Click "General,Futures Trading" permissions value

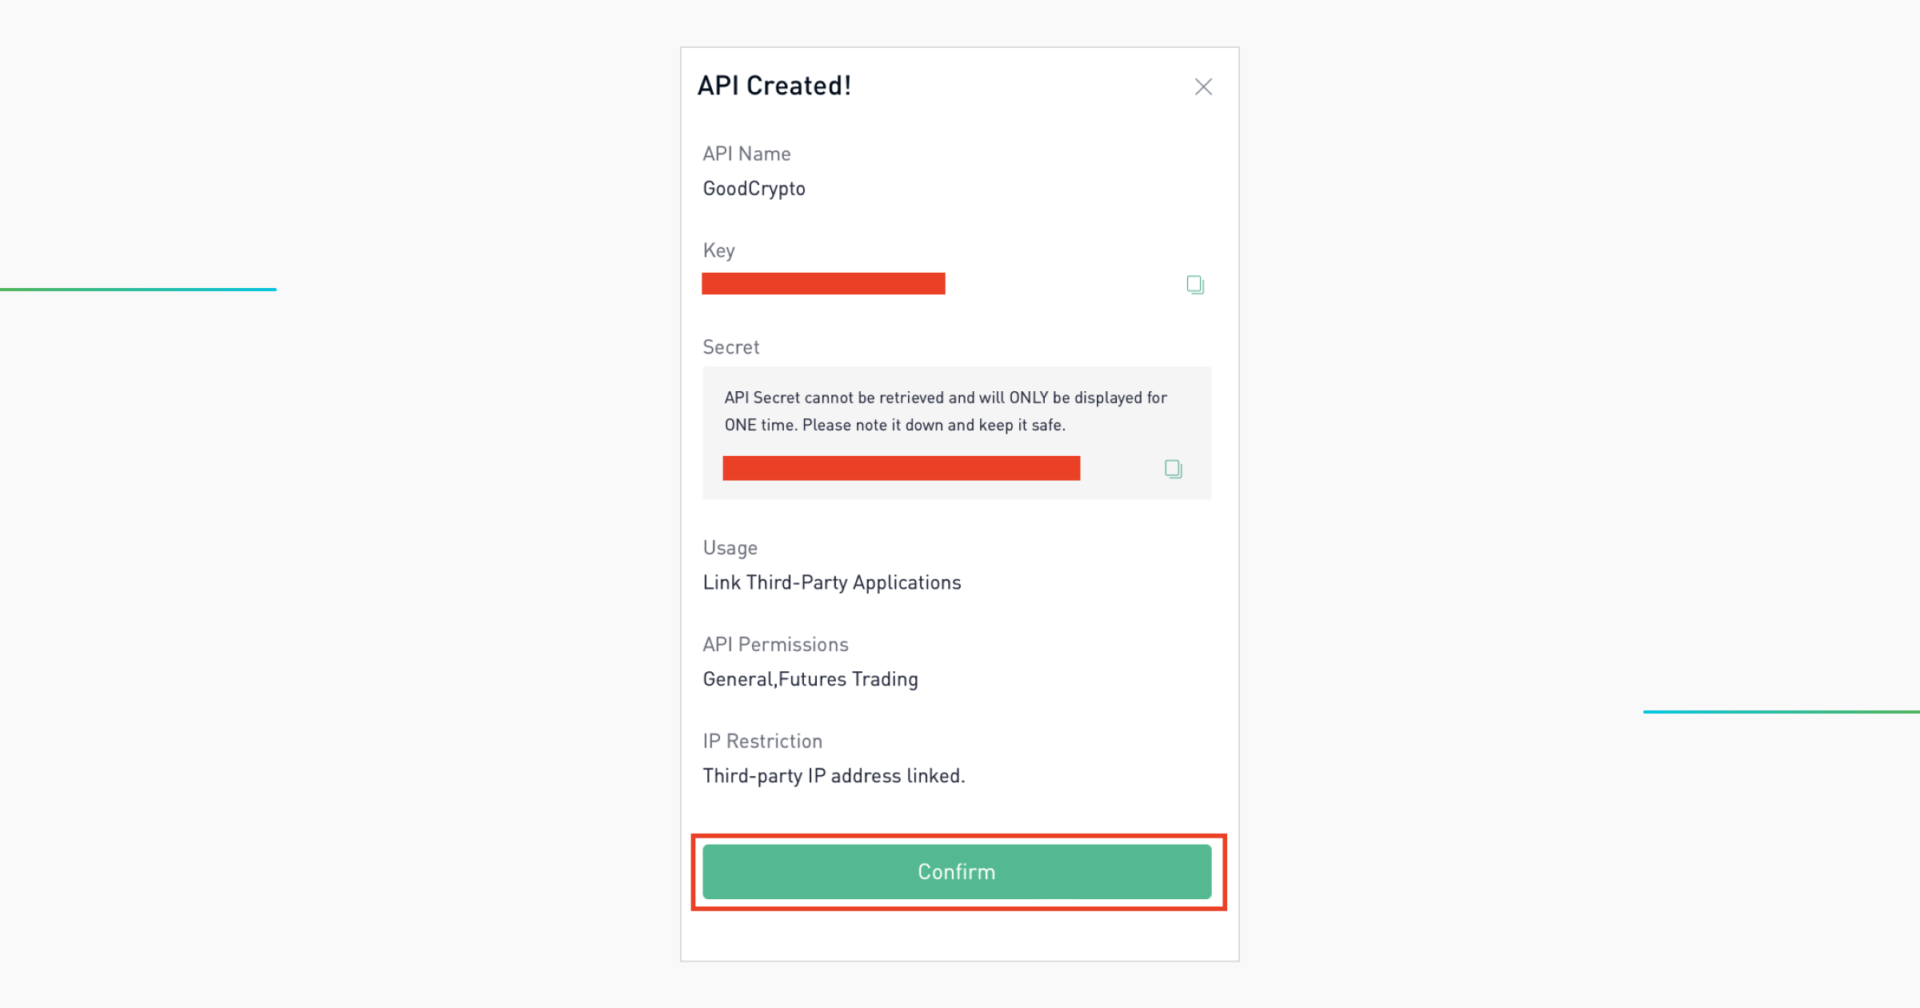[x=810, y=680]
